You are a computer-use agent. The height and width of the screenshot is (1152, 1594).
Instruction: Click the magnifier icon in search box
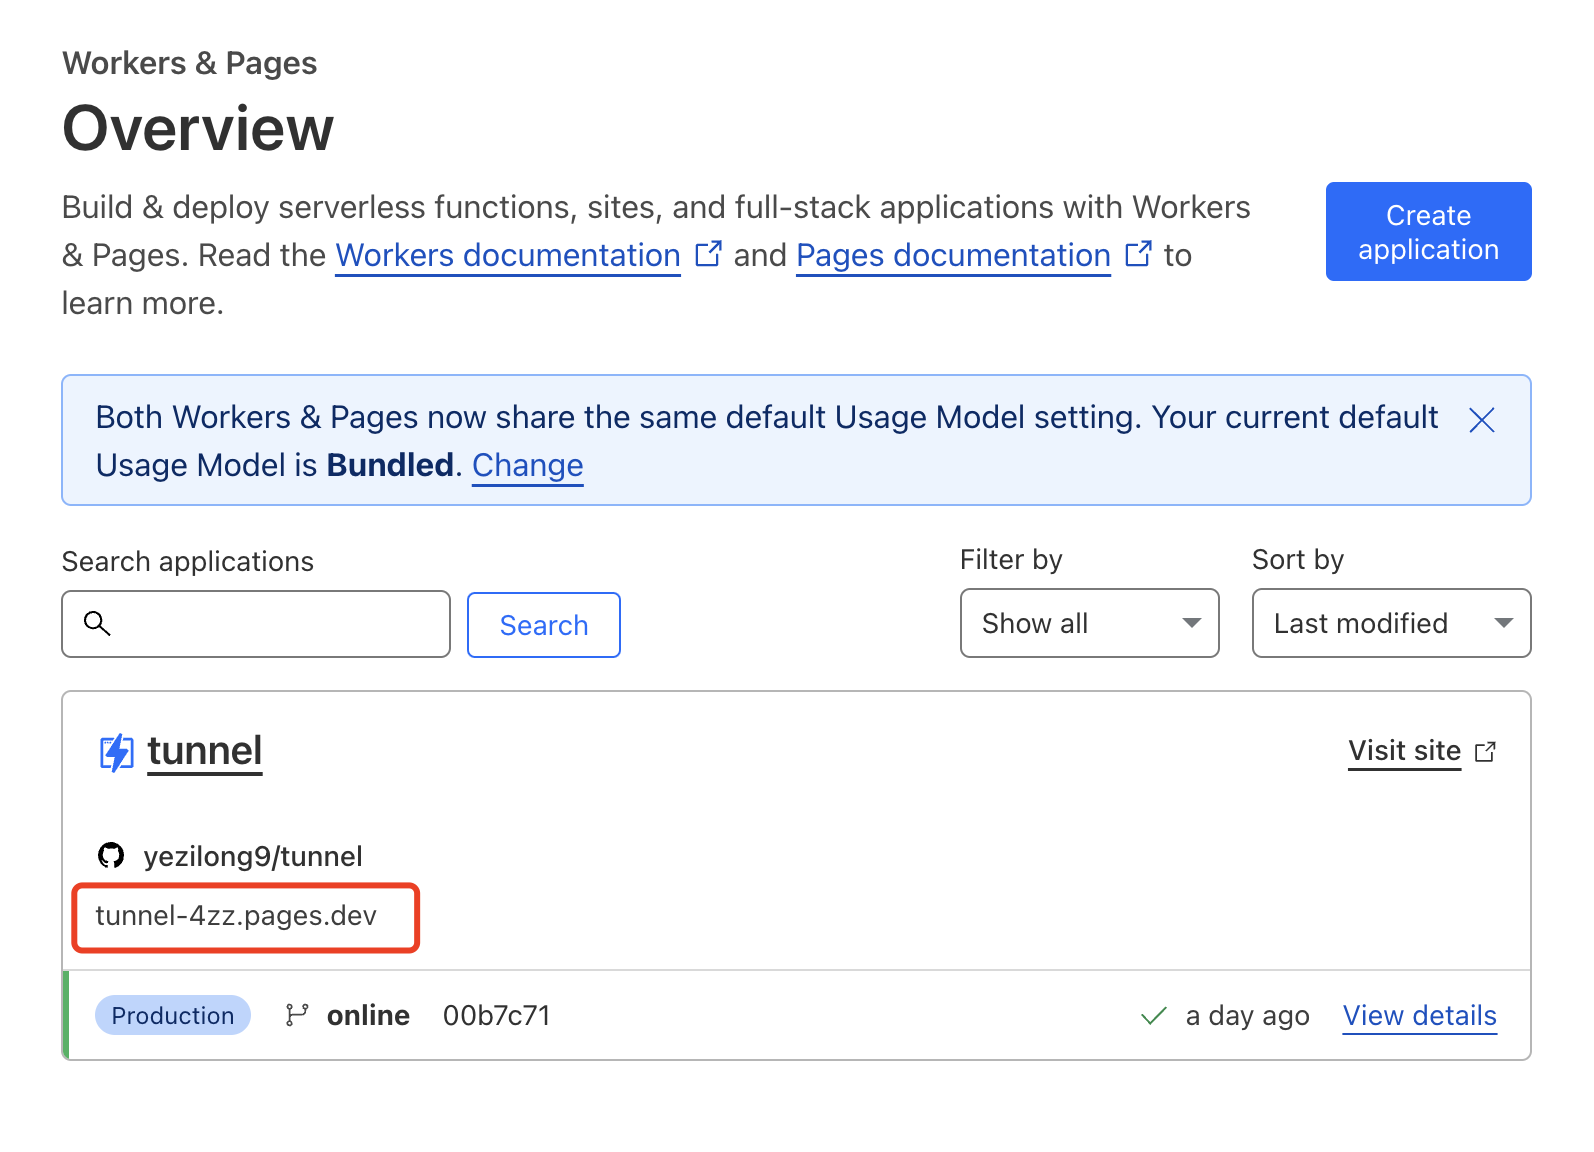tap(97, 623)
